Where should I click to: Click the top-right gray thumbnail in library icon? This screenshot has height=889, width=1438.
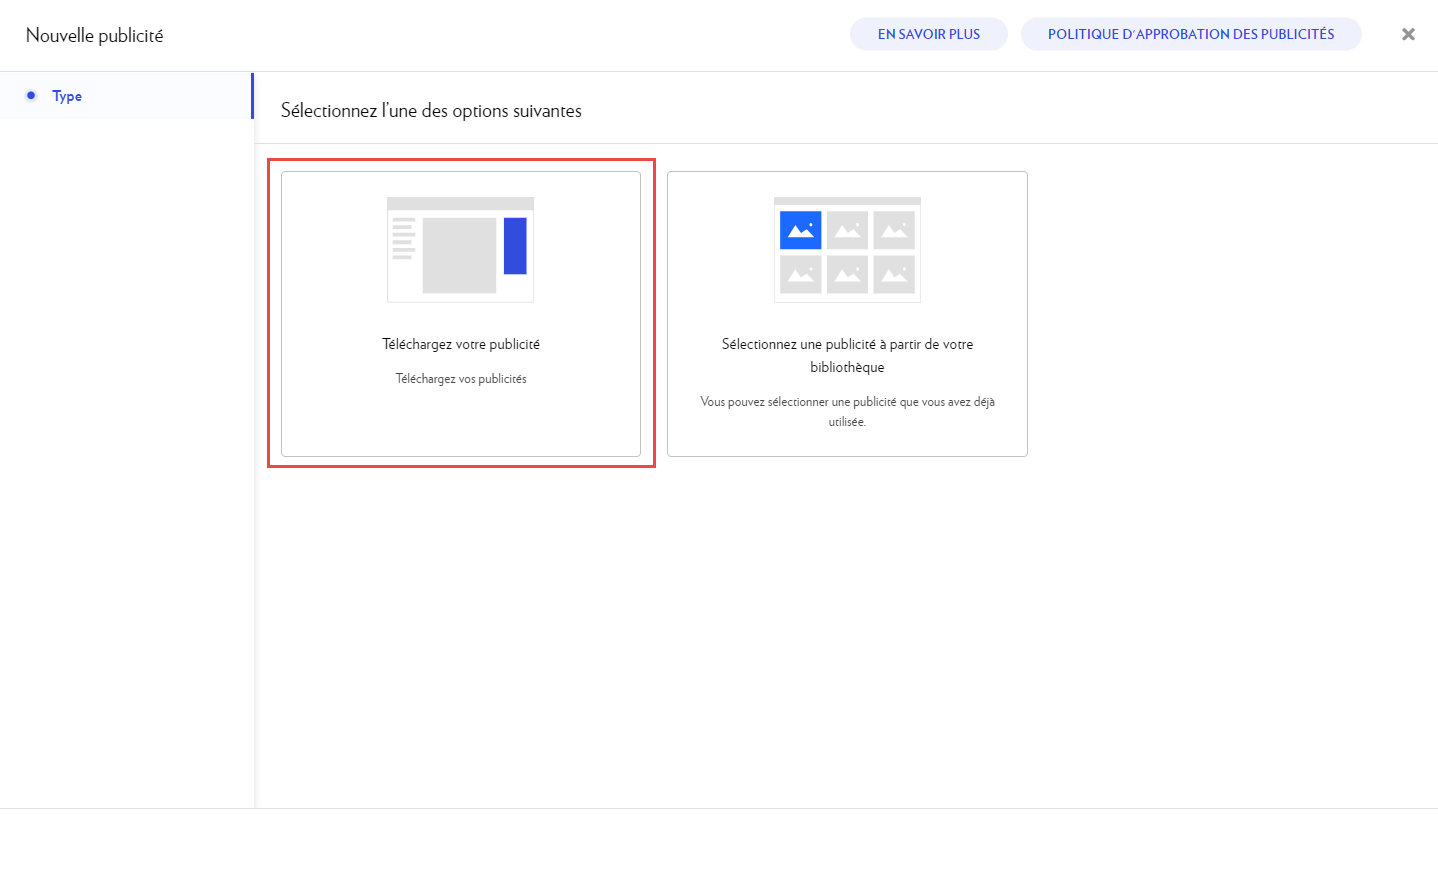(x=894, y=230)
